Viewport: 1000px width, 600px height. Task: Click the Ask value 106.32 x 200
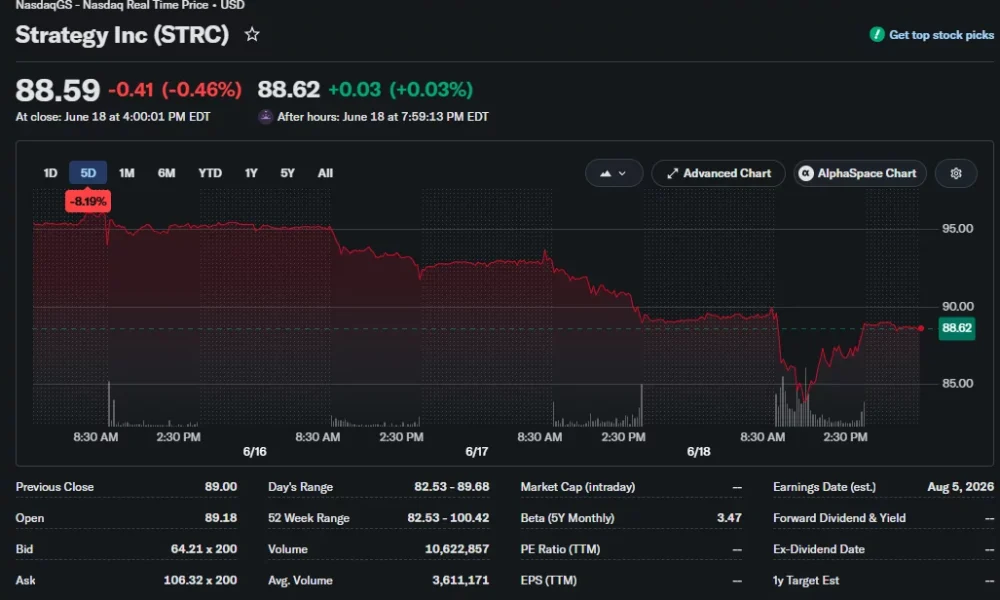coord(200,580)
